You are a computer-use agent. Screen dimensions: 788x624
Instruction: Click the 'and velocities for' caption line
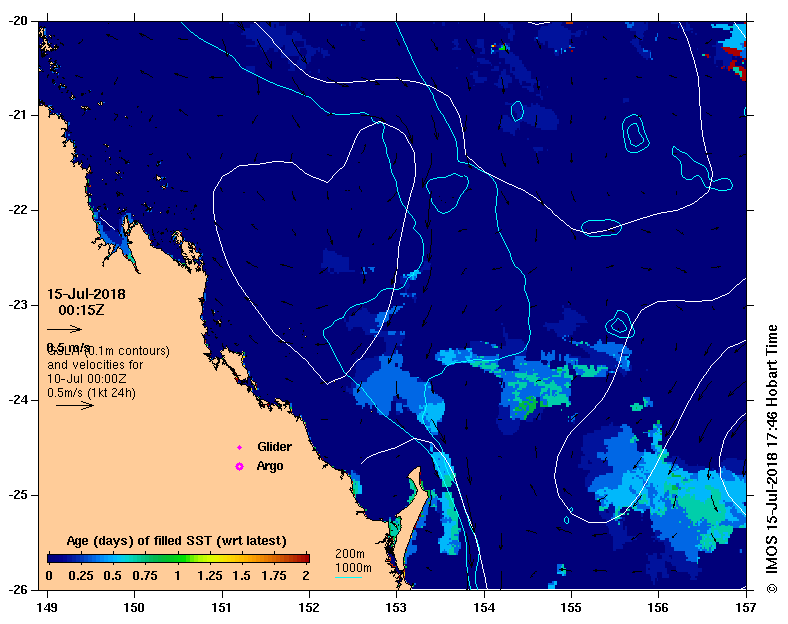[95, 364]
